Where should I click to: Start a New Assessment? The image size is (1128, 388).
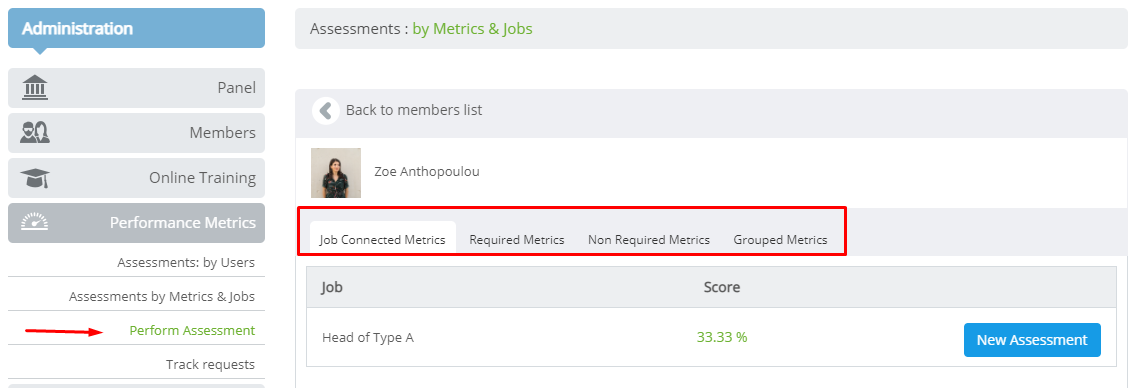click(x=1032, y=340)
